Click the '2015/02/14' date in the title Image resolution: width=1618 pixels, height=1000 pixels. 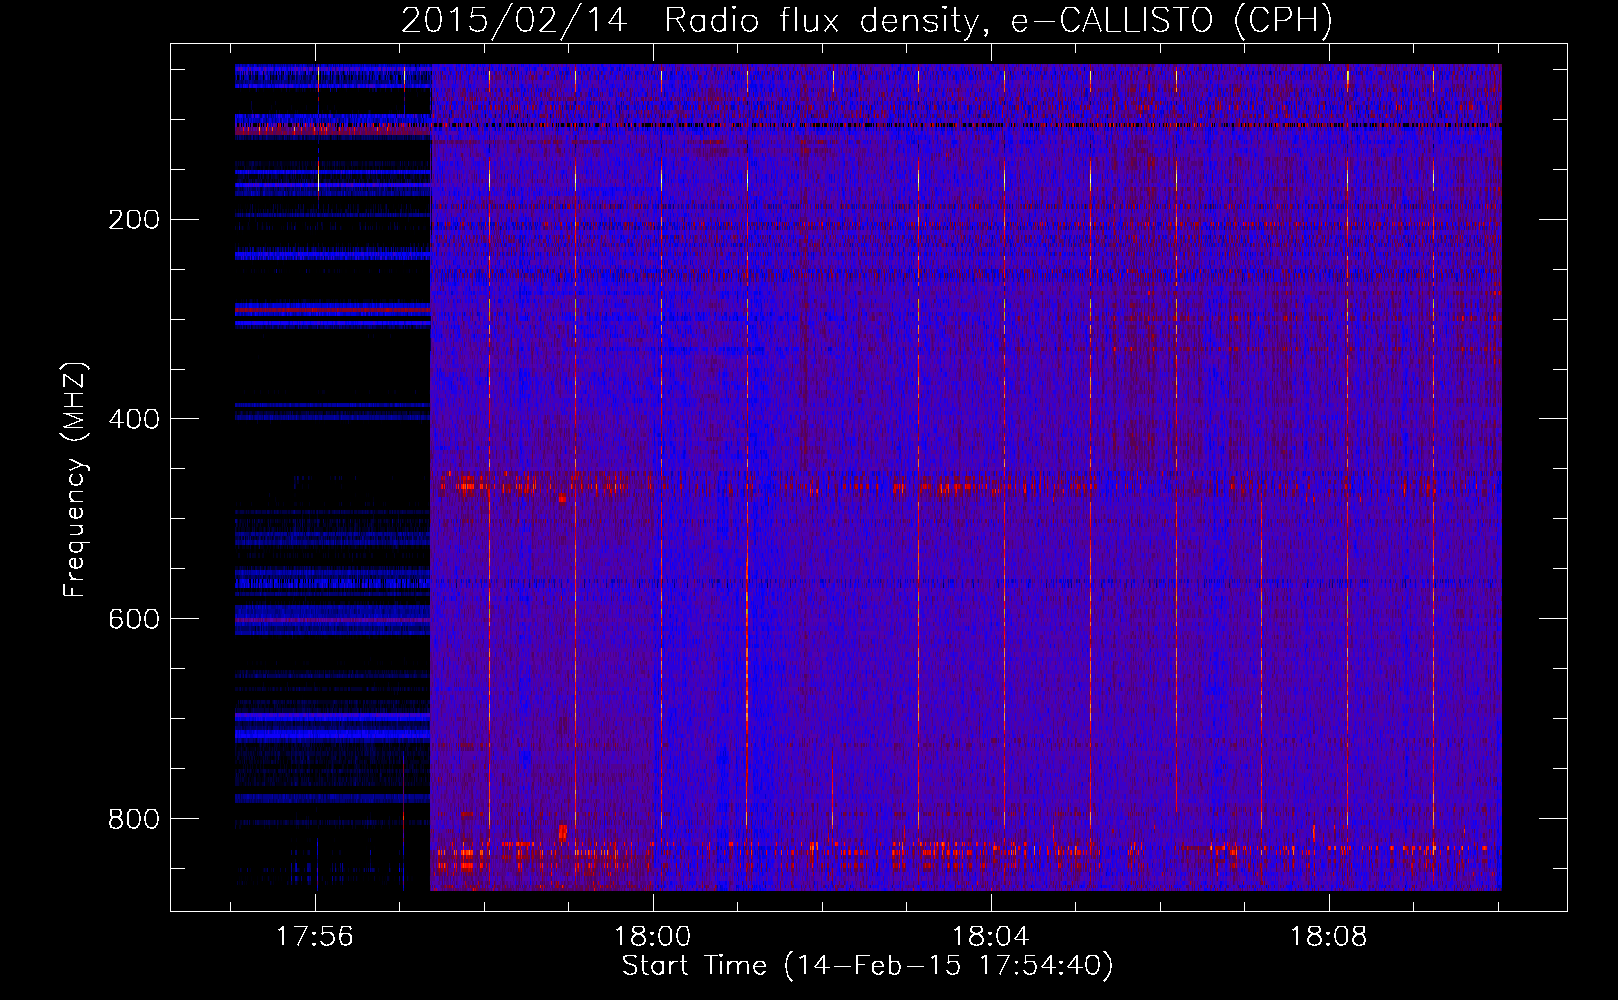tap(514, 20)
